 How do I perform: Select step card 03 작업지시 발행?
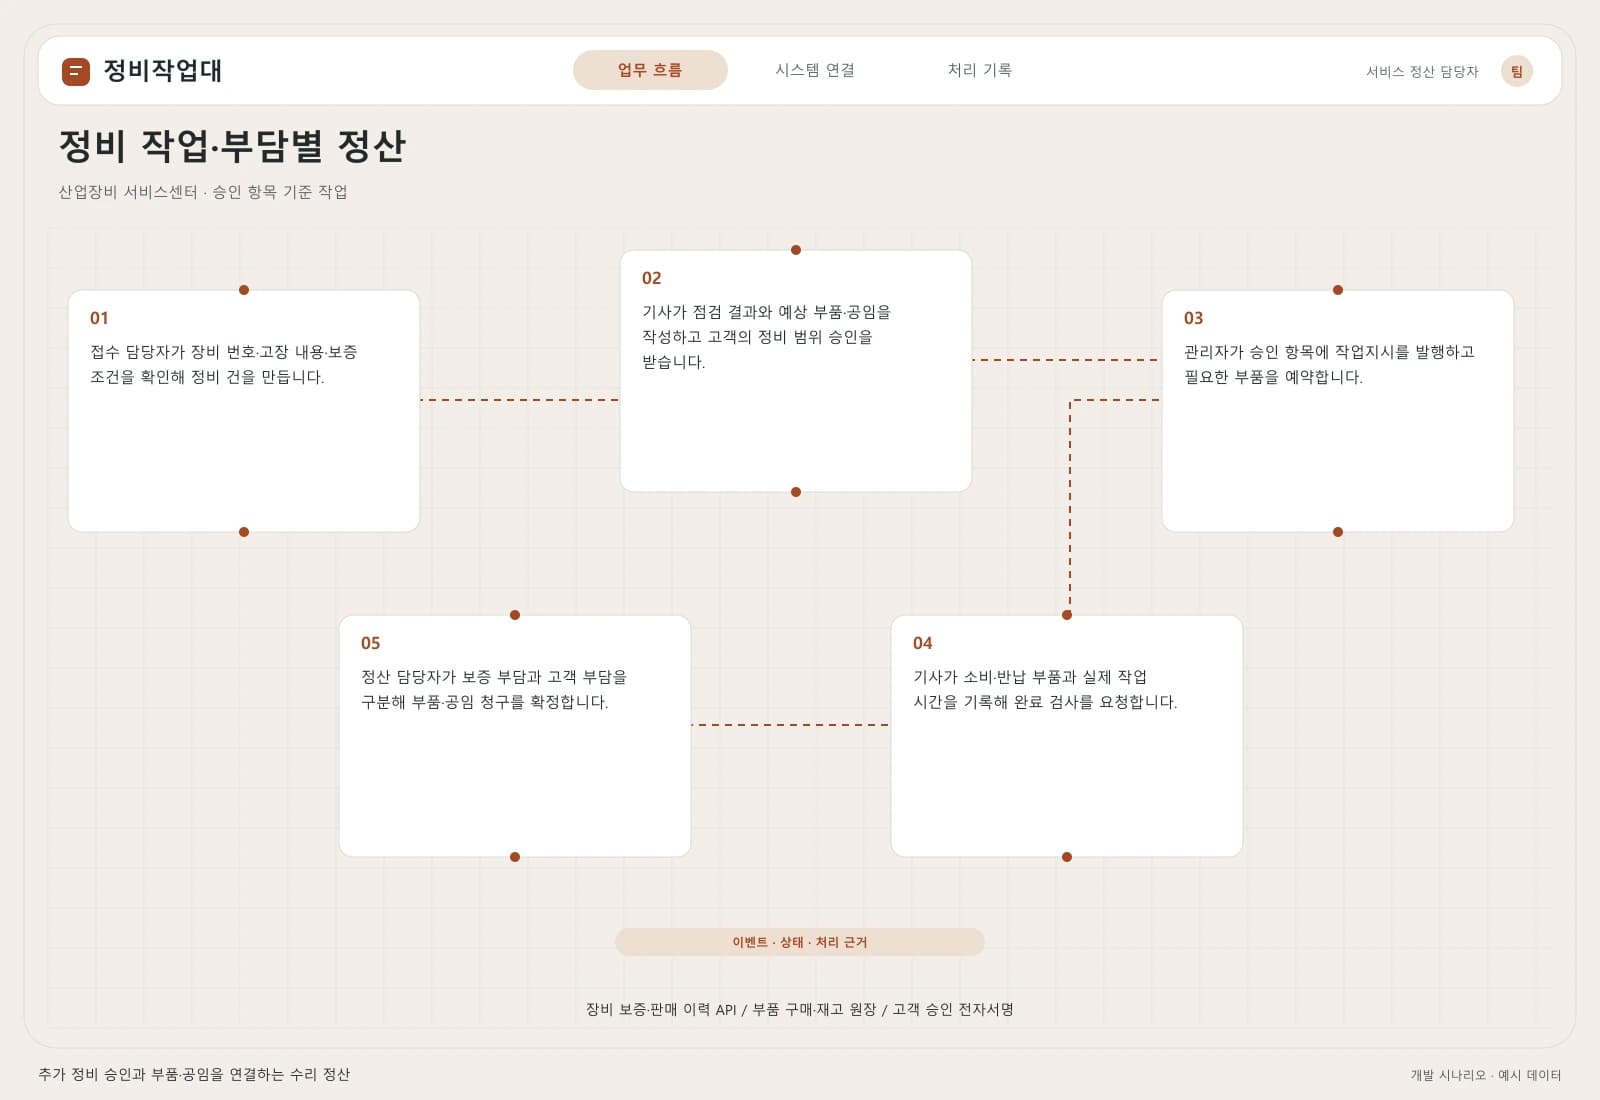[1338, 411]
